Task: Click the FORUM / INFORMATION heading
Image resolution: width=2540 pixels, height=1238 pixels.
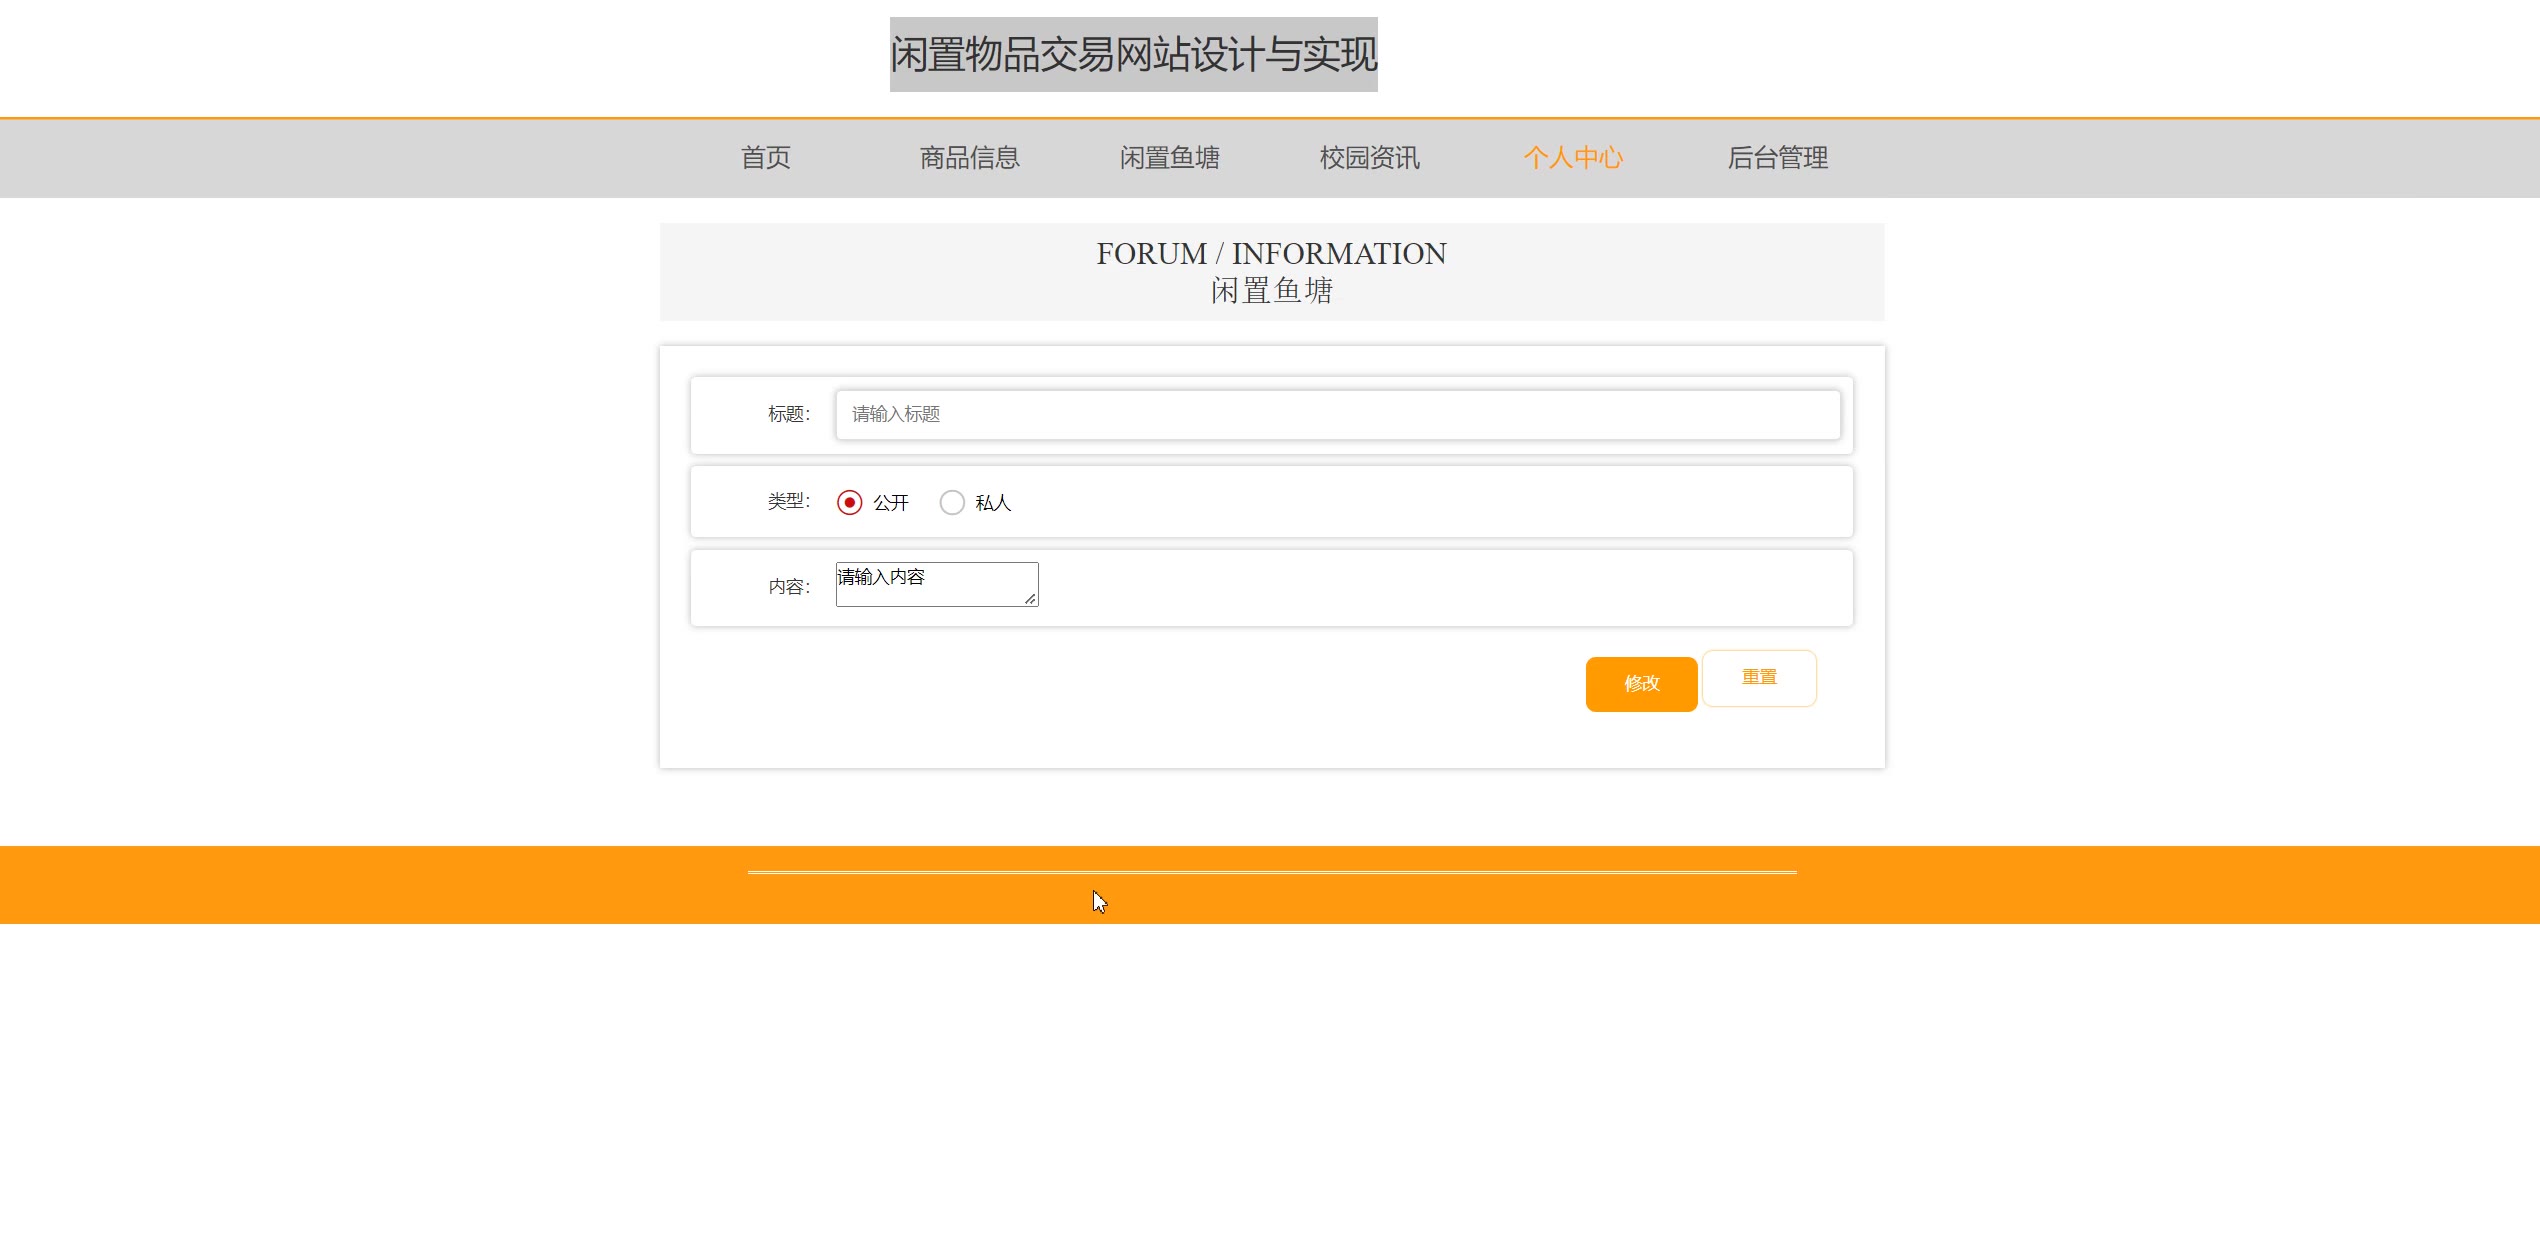Action: click(x=1271, y=254)
